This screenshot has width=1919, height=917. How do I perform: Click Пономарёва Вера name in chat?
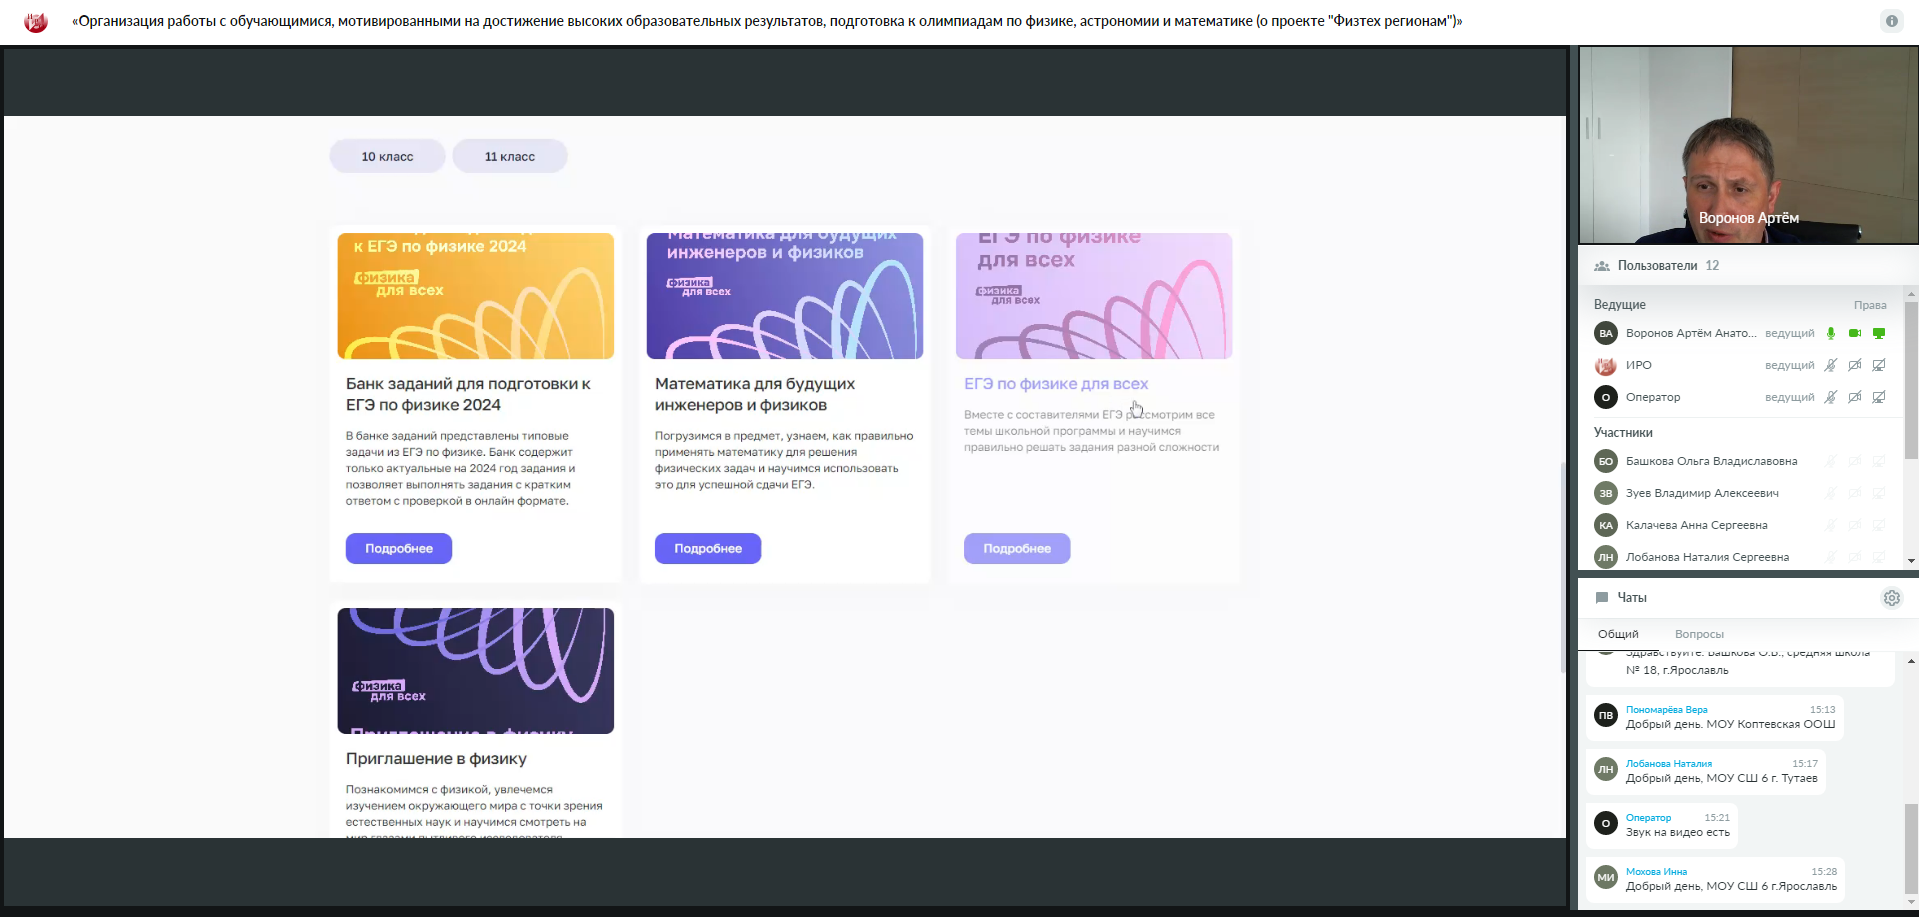tap(1666, 710)
